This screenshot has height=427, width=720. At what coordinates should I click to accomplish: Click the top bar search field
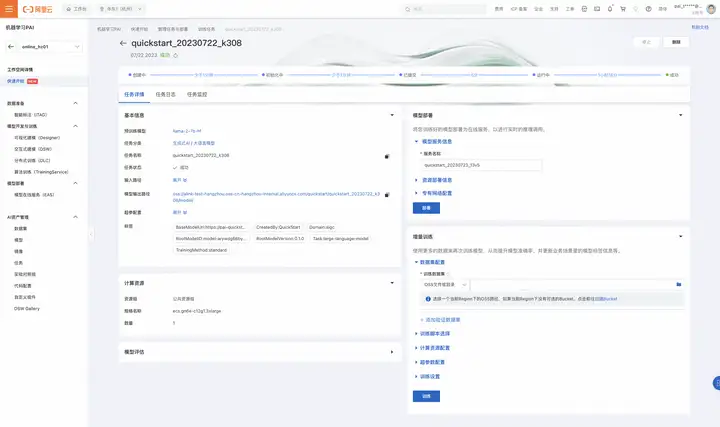click(444, 9)
